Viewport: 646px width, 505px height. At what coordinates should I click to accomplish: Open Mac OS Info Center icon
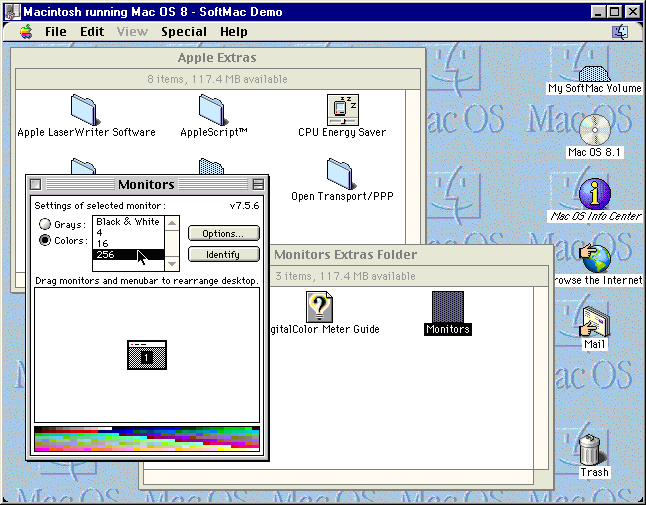(595, 194)
